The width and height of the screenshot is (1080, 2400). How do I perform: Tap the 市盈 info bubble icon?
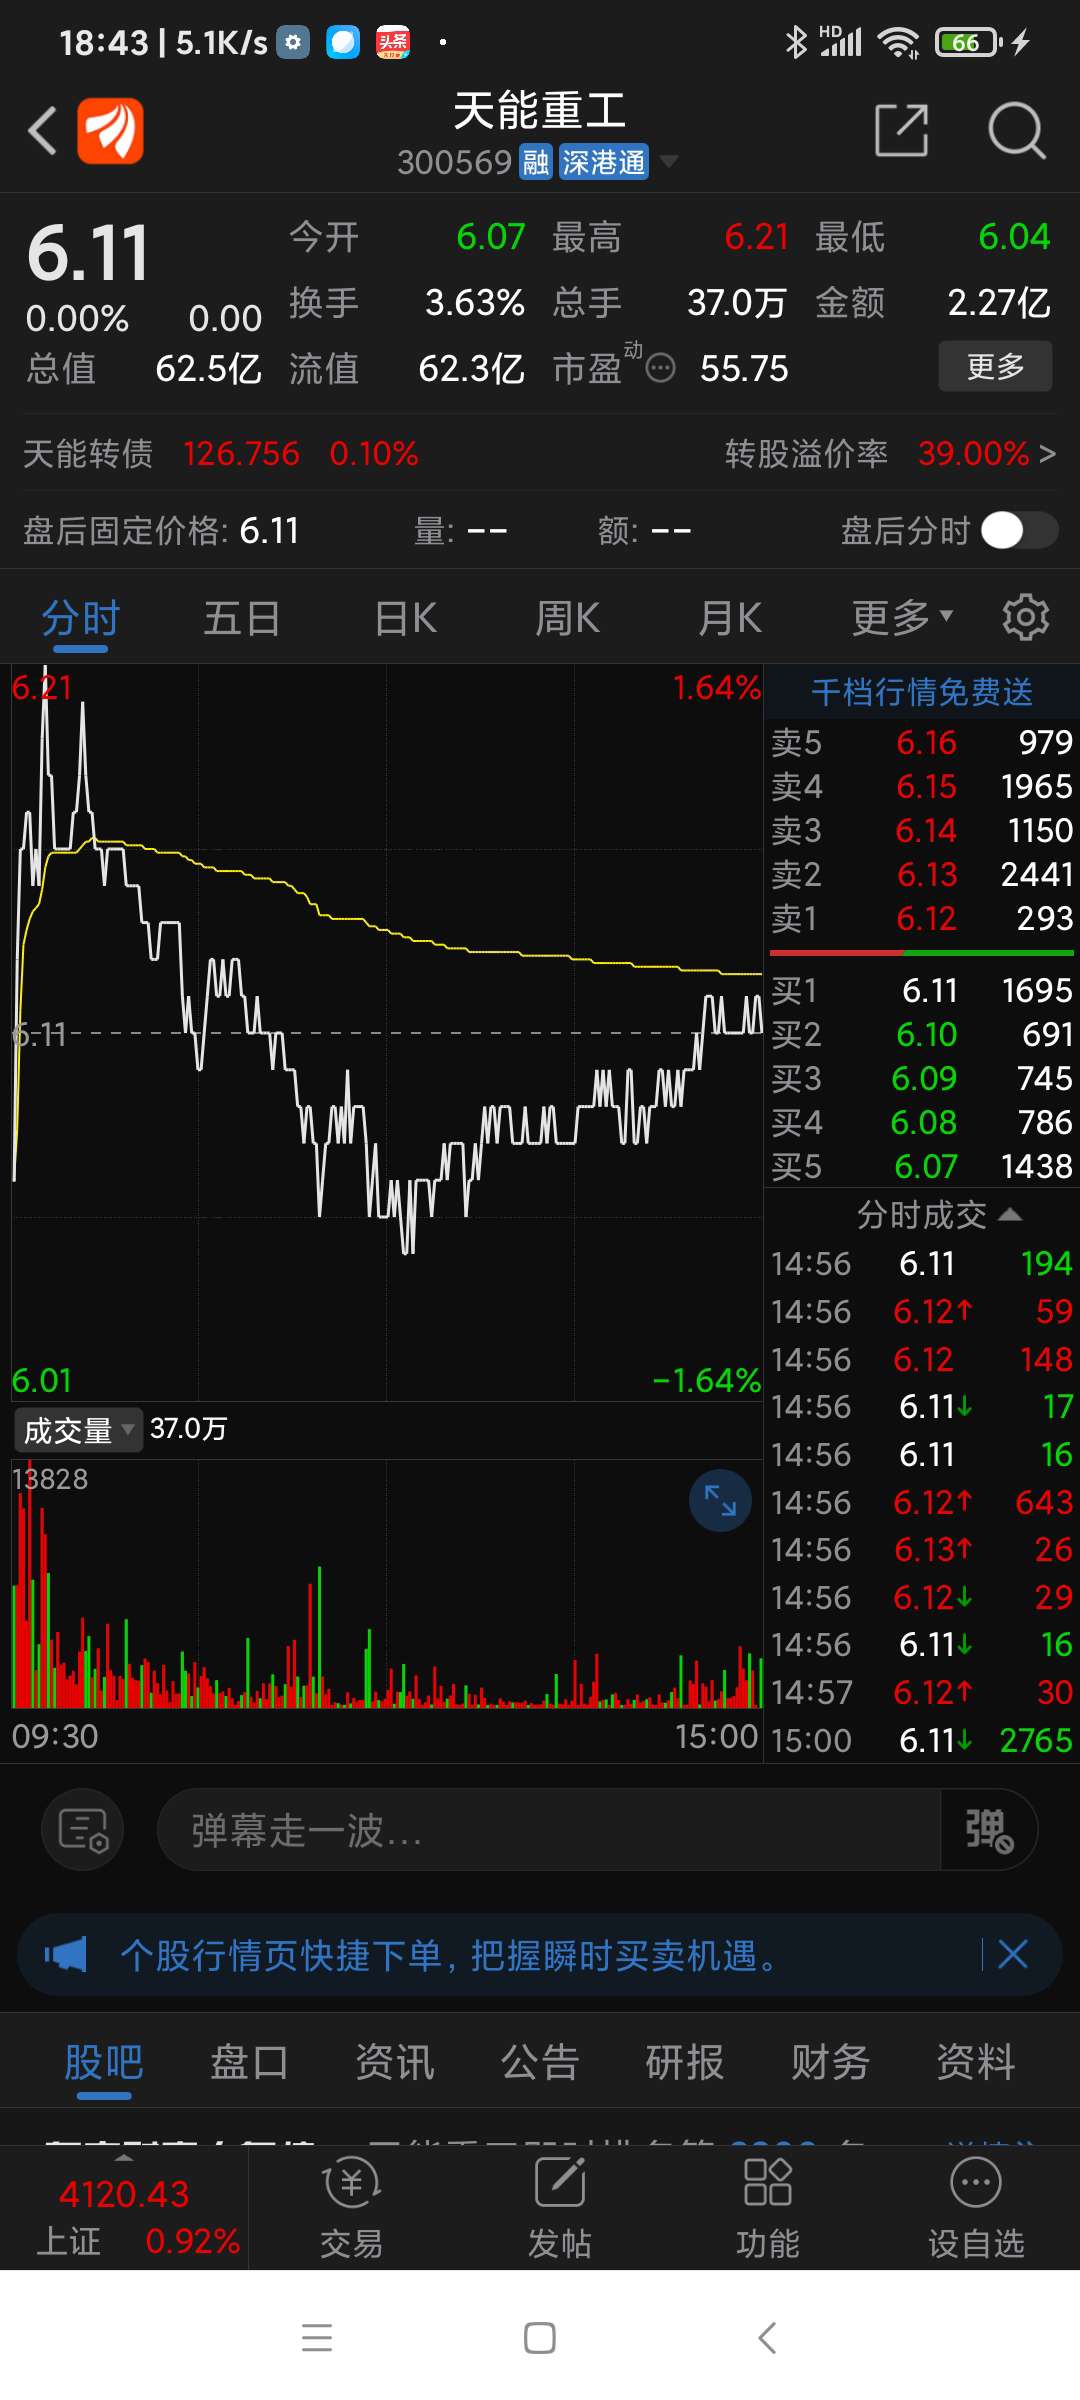click(x=660, y=369)
